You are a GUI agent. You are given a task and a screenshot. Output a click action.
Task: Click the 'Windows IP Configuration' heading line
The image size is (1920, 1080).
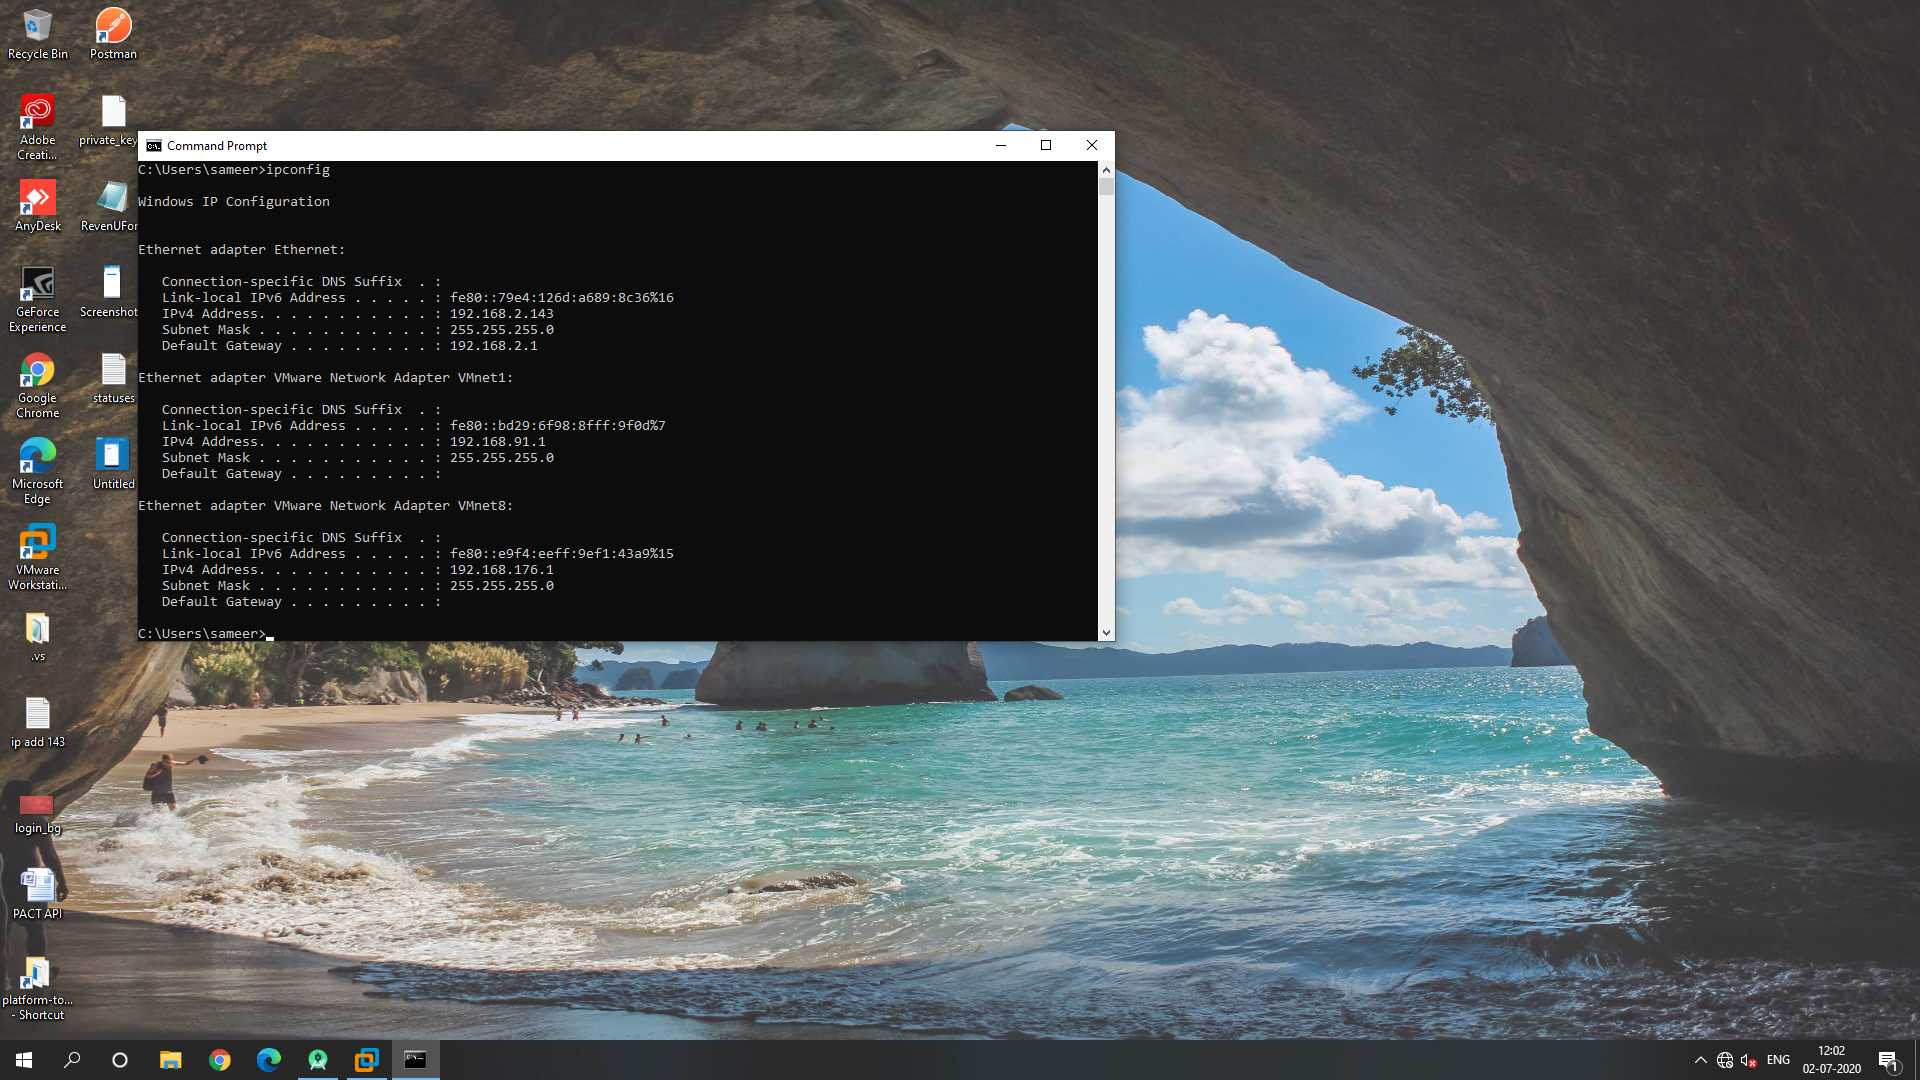point(234,202)
